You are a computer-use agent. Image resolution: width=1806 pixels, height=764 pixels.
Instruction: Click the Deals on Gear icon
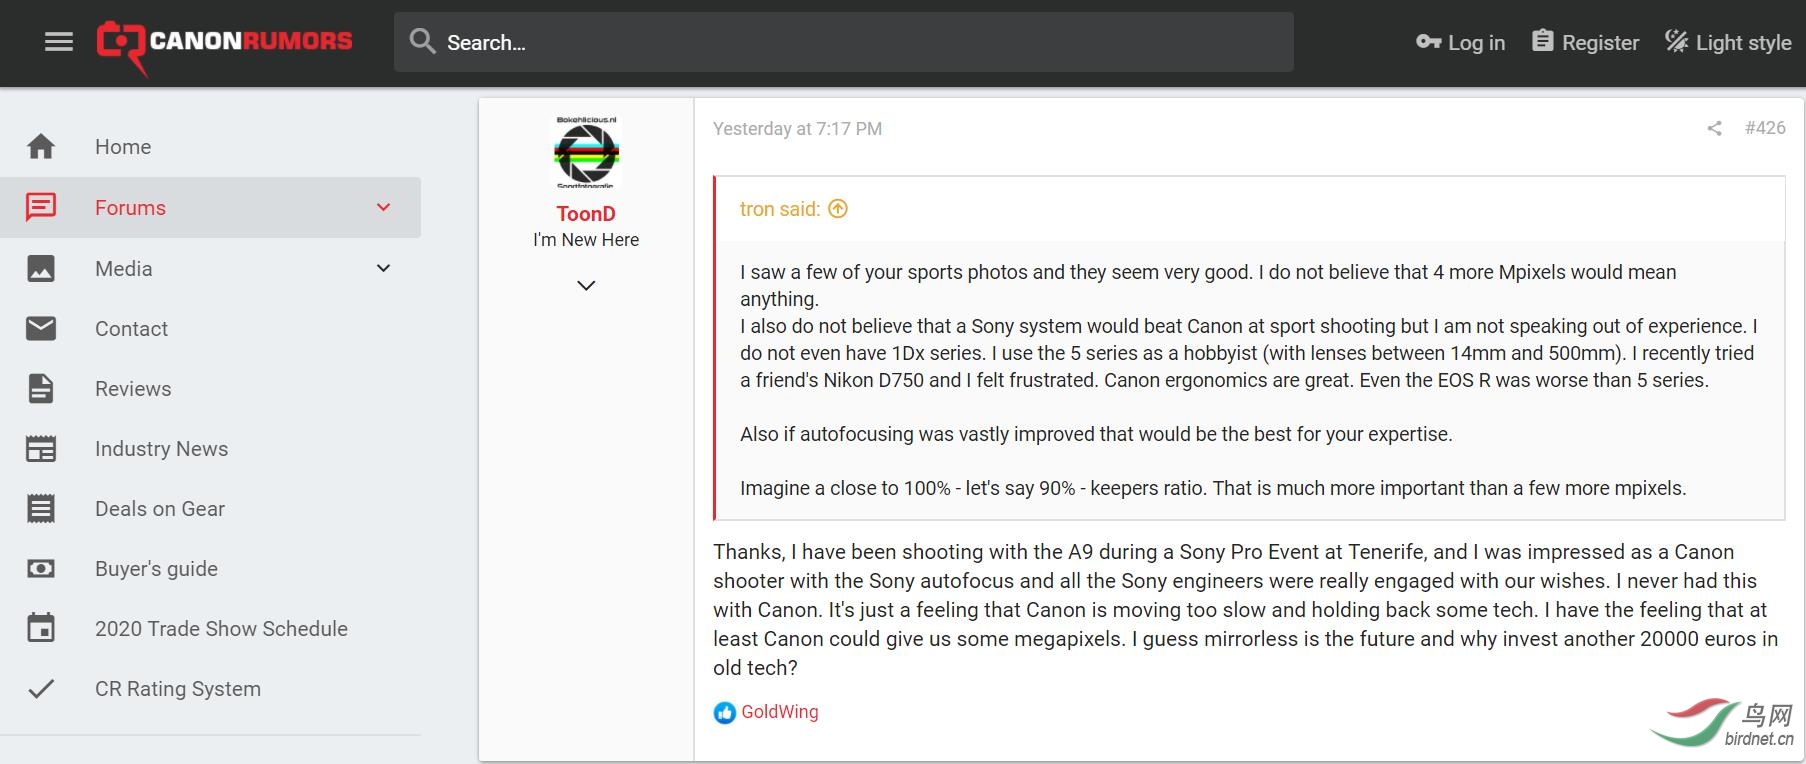point(41,508)
